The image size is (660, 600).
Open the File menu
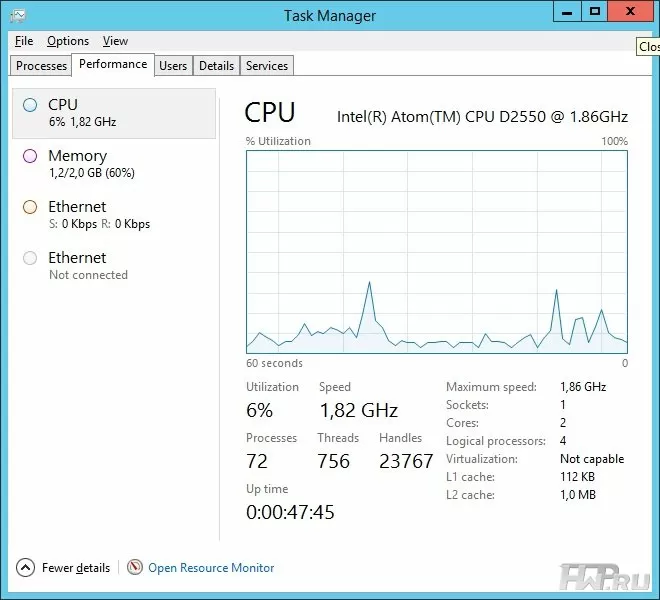click(24, 41)
